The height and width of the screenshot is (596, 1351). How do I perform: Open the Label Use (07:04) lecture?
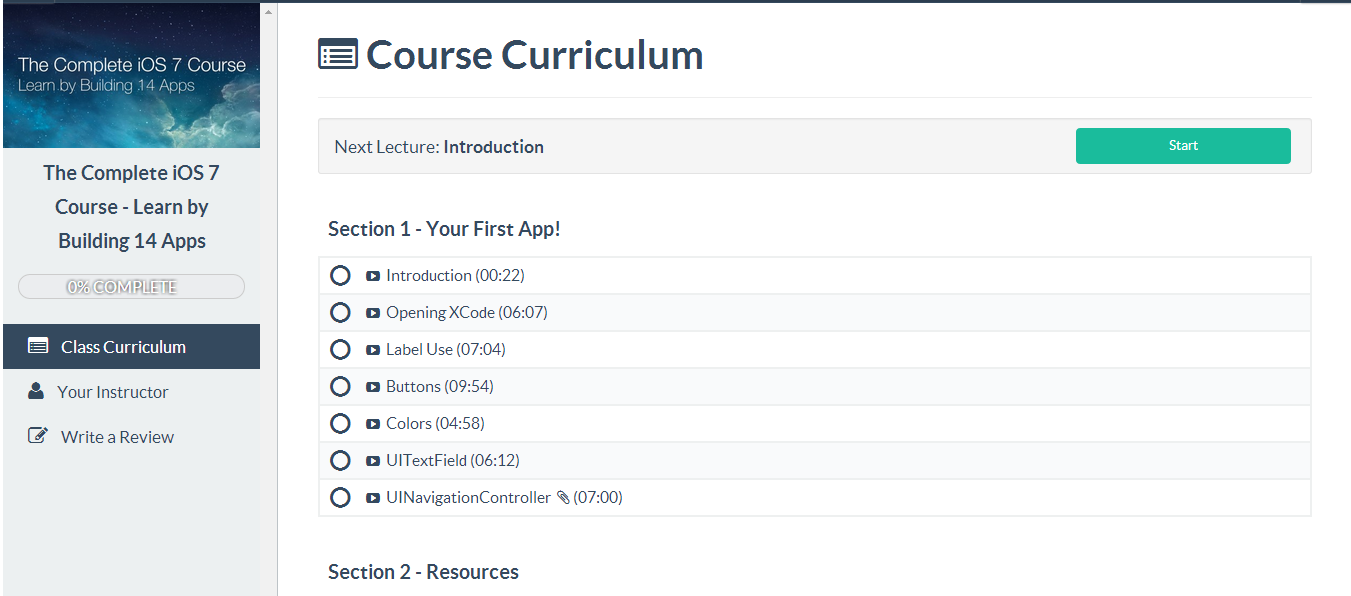tap(446, 350)
